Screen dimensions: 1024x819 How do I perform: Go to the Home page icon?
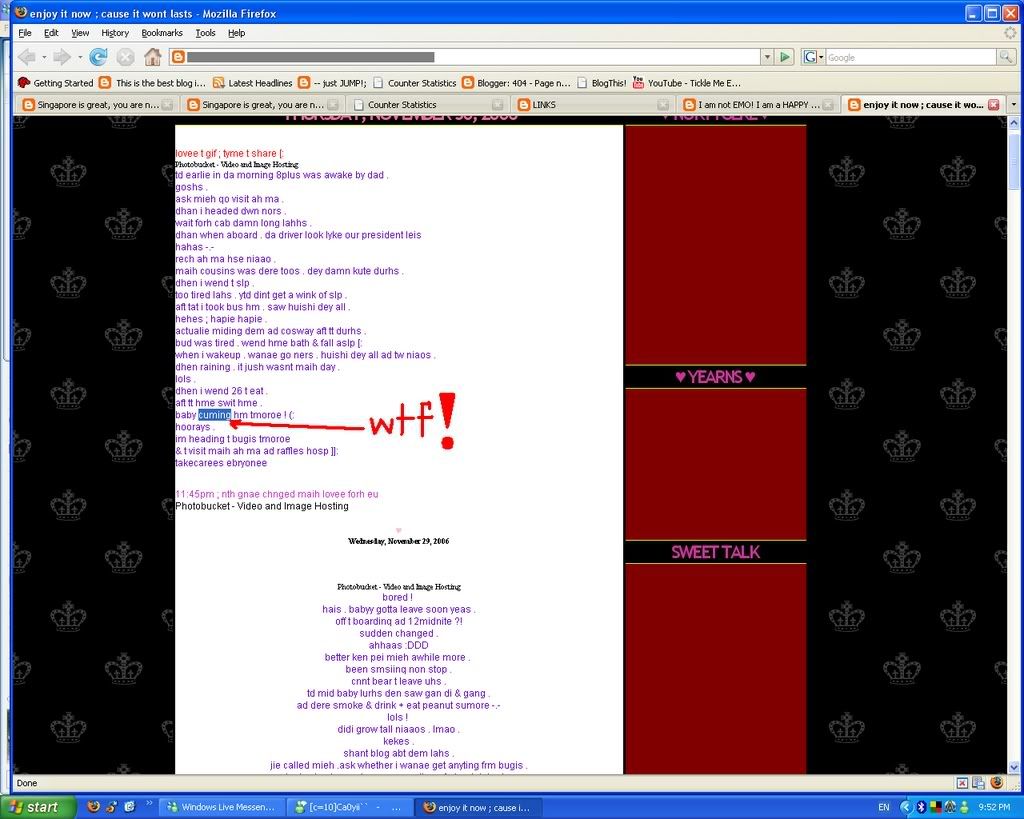tap(153, 57)
